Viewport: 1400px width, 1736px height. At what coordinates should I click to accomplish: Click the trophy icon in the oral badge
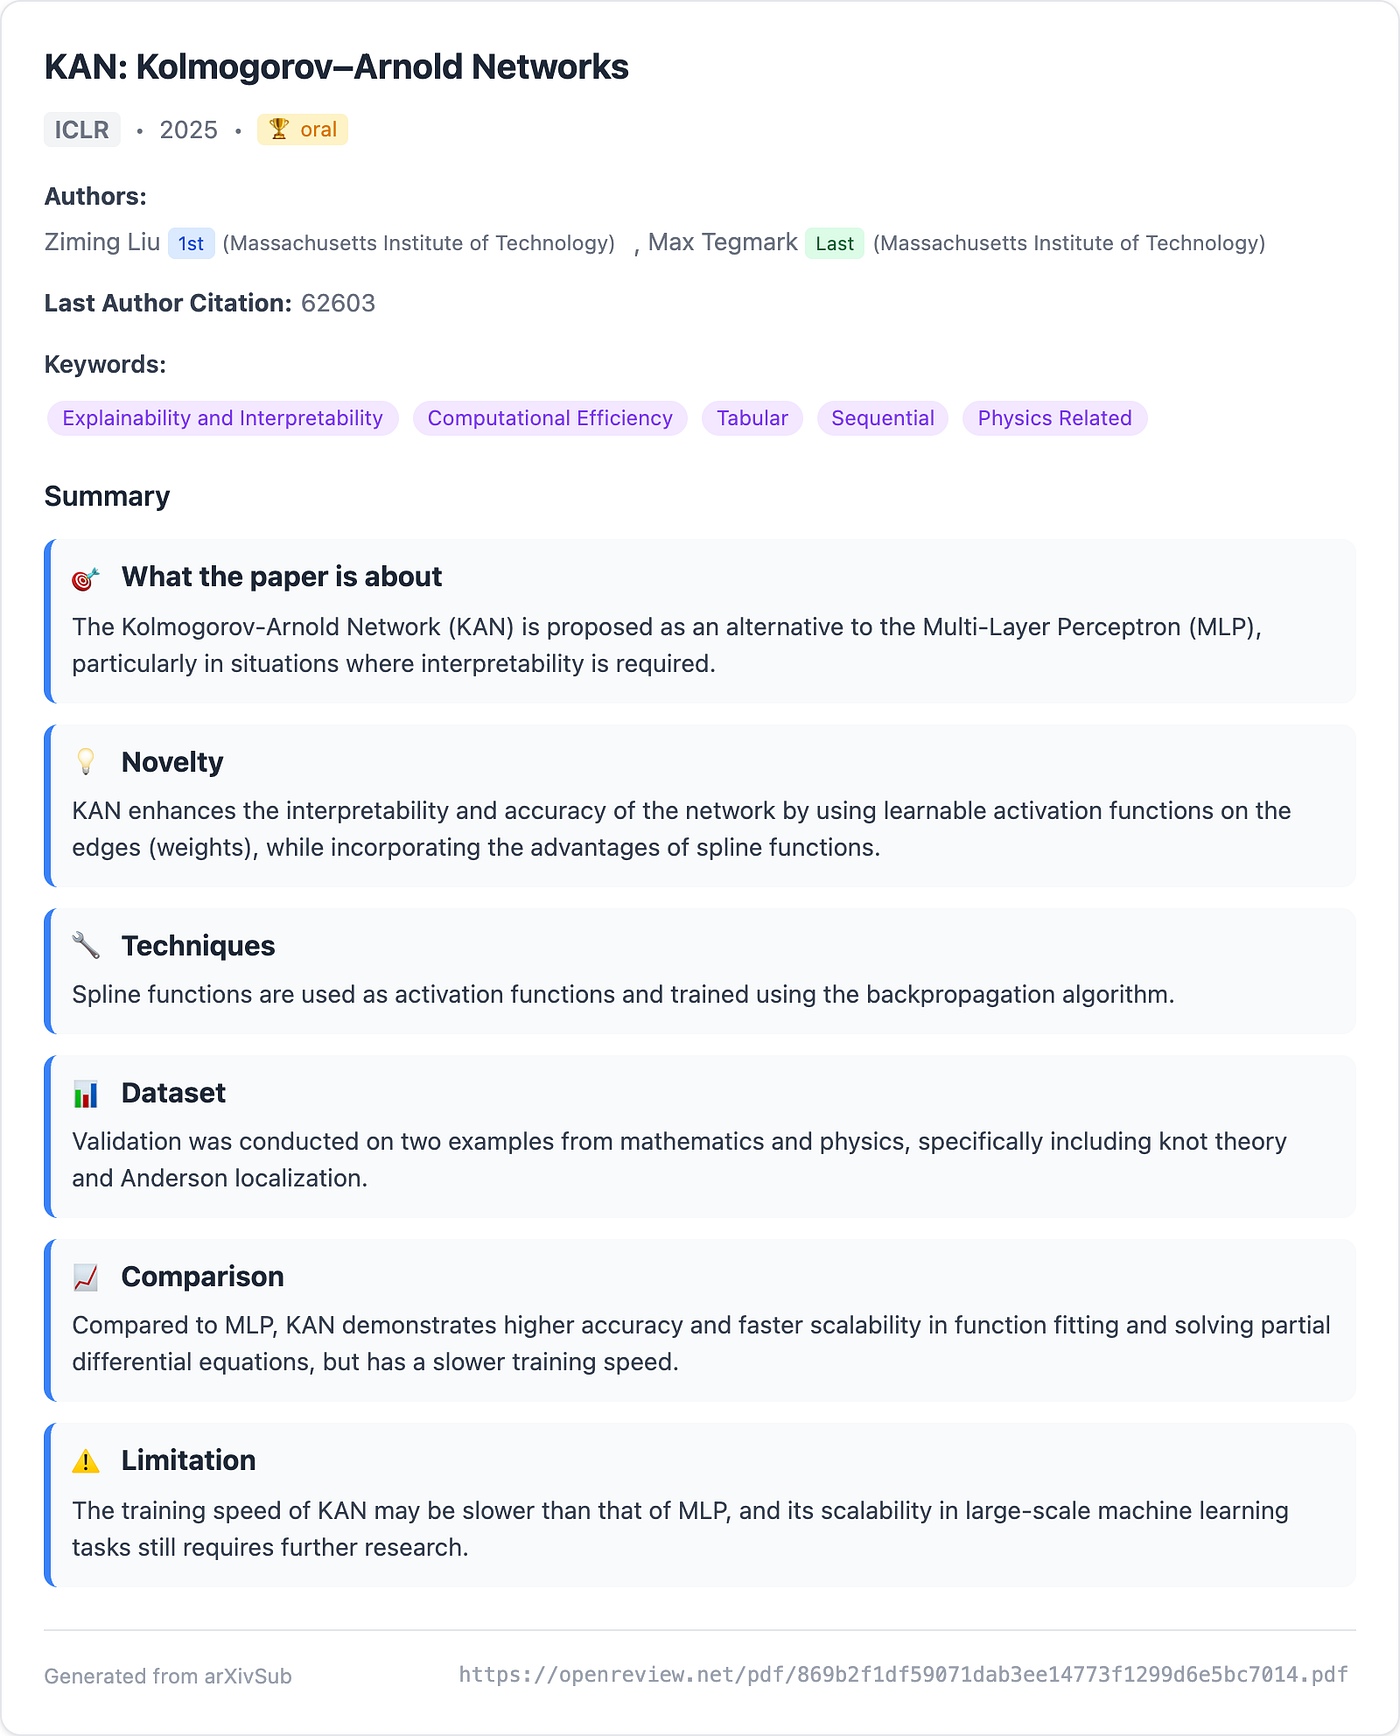click(x=279, y=129)
